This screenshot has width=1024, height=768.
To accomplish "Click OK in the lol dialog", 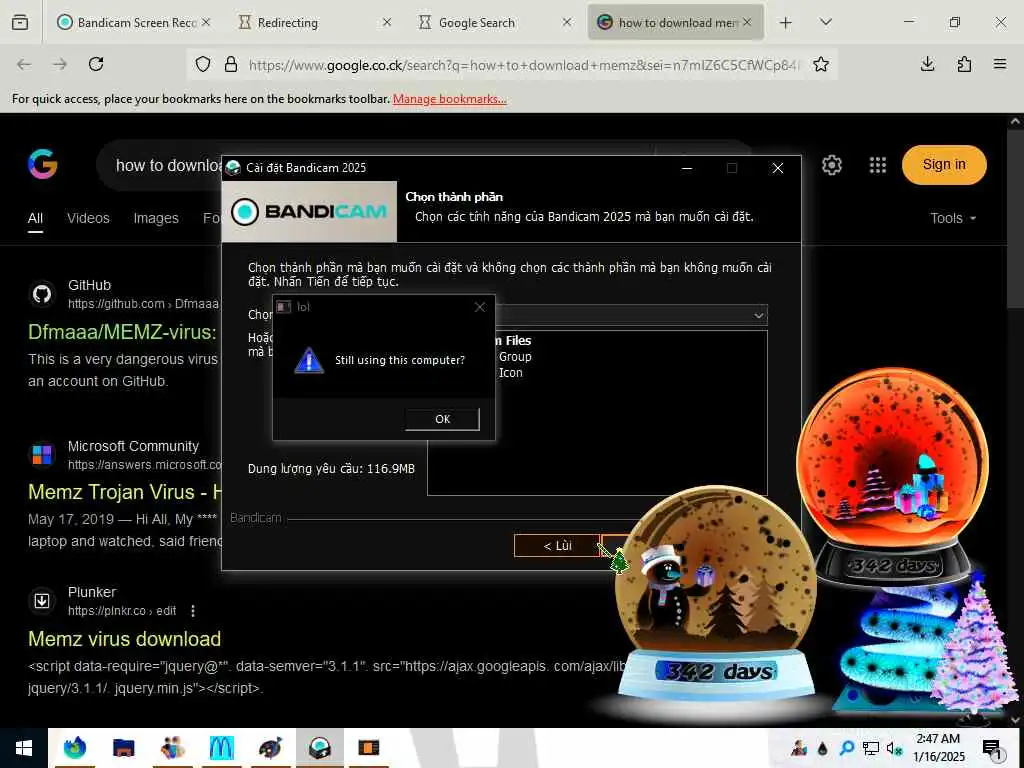I will click(443, 419).
